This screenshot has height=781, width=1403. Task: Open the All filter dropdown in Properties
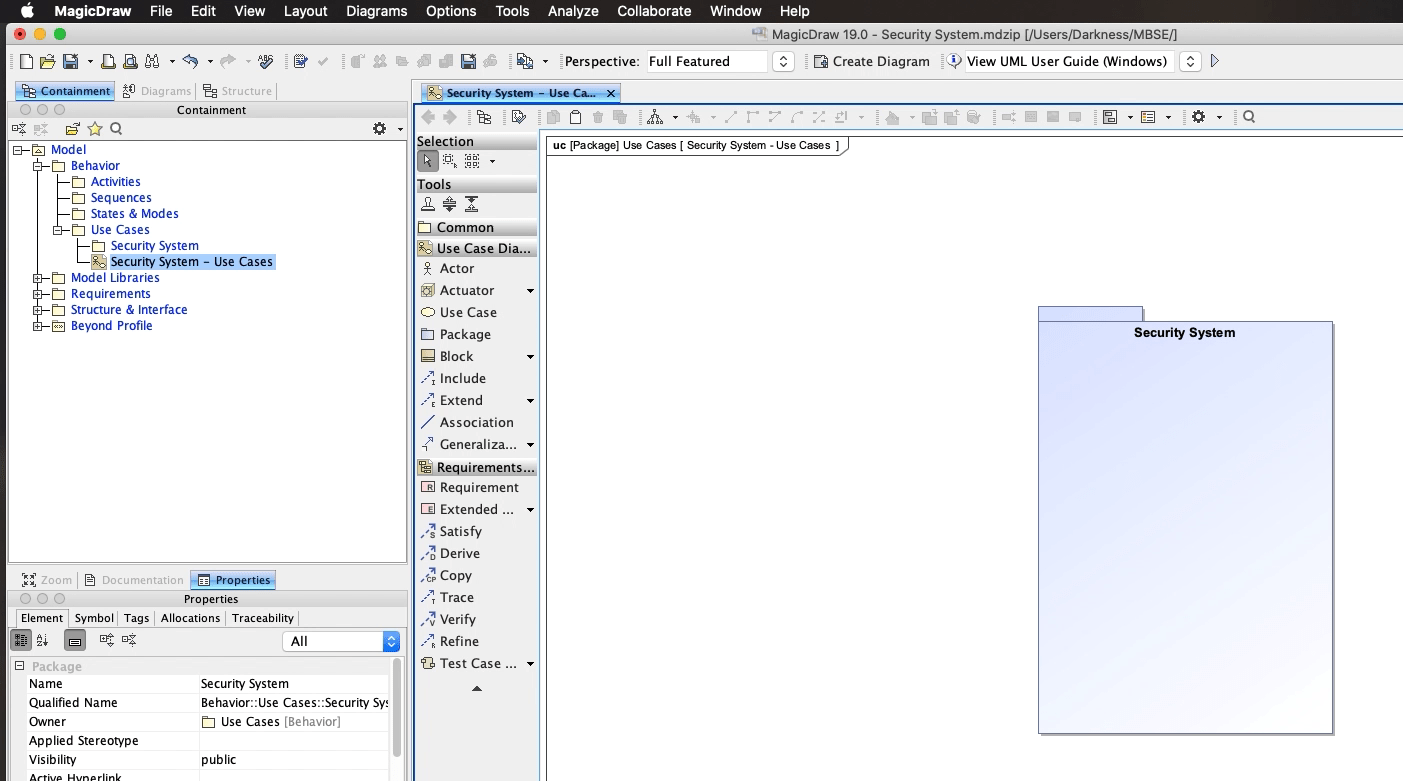(x=341, y=641)
